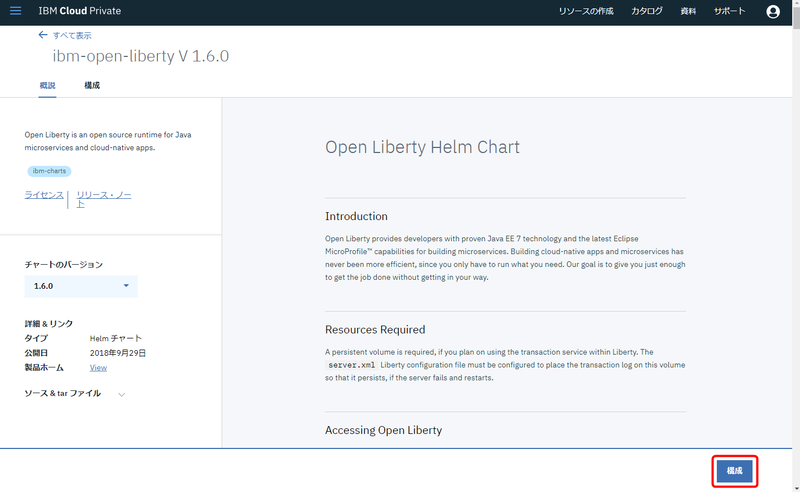The width and height of the screenshot is (800, 492).
Task: Click the すべて表示 back link
Action: point(72,35)
